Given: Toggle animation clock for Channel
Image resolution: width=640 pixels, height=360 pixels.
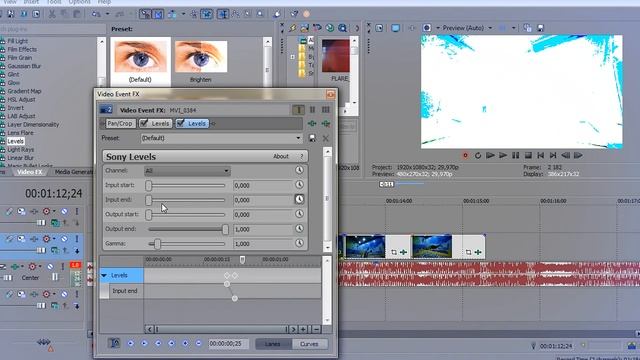Looking at the screenshot, I should click(299, 170).
